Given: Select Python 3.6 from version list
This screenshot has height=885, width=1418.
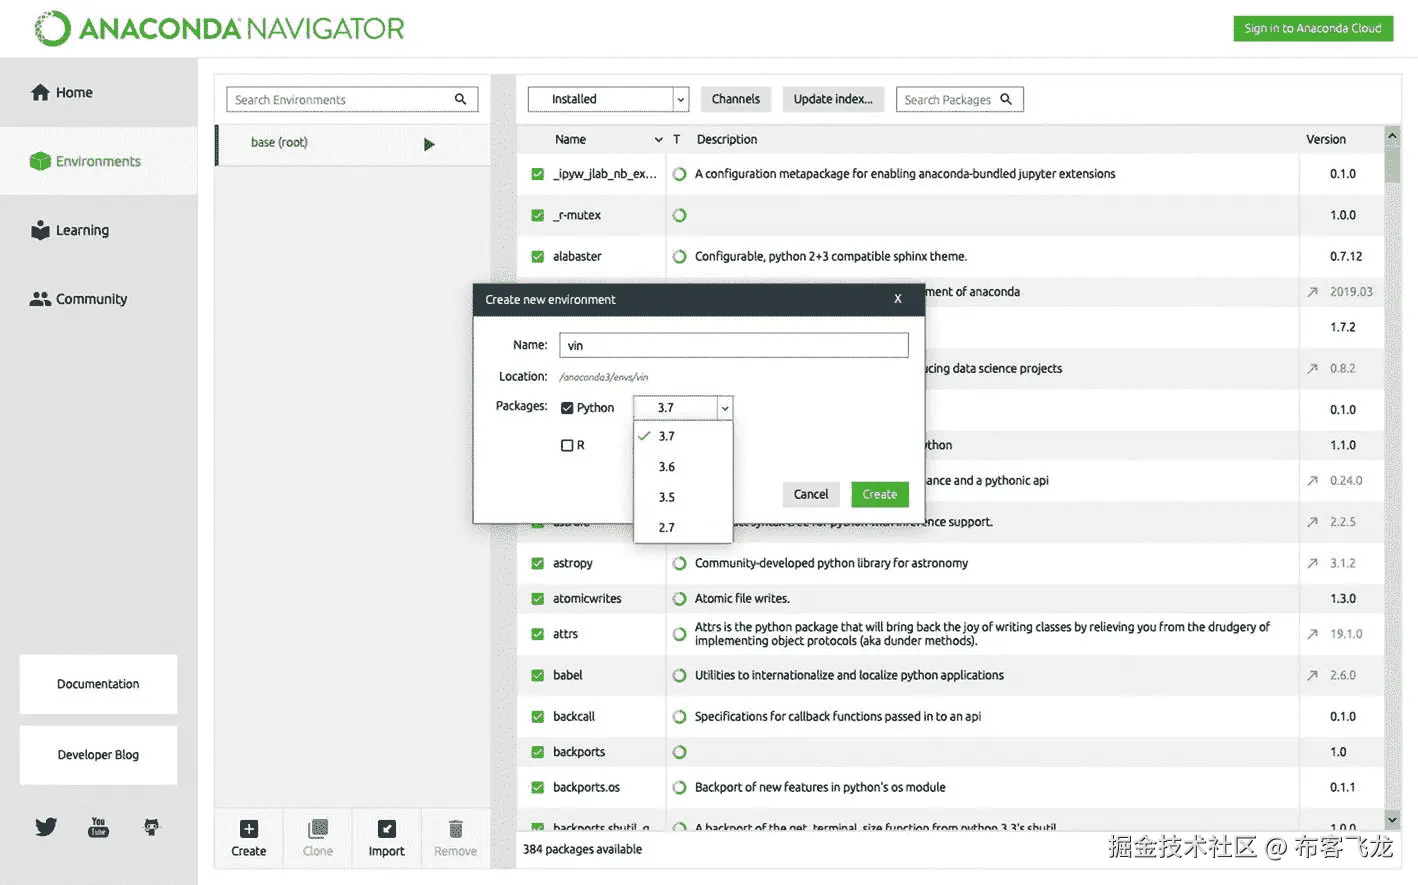Looking at the screenshot, I should [683, 467].
